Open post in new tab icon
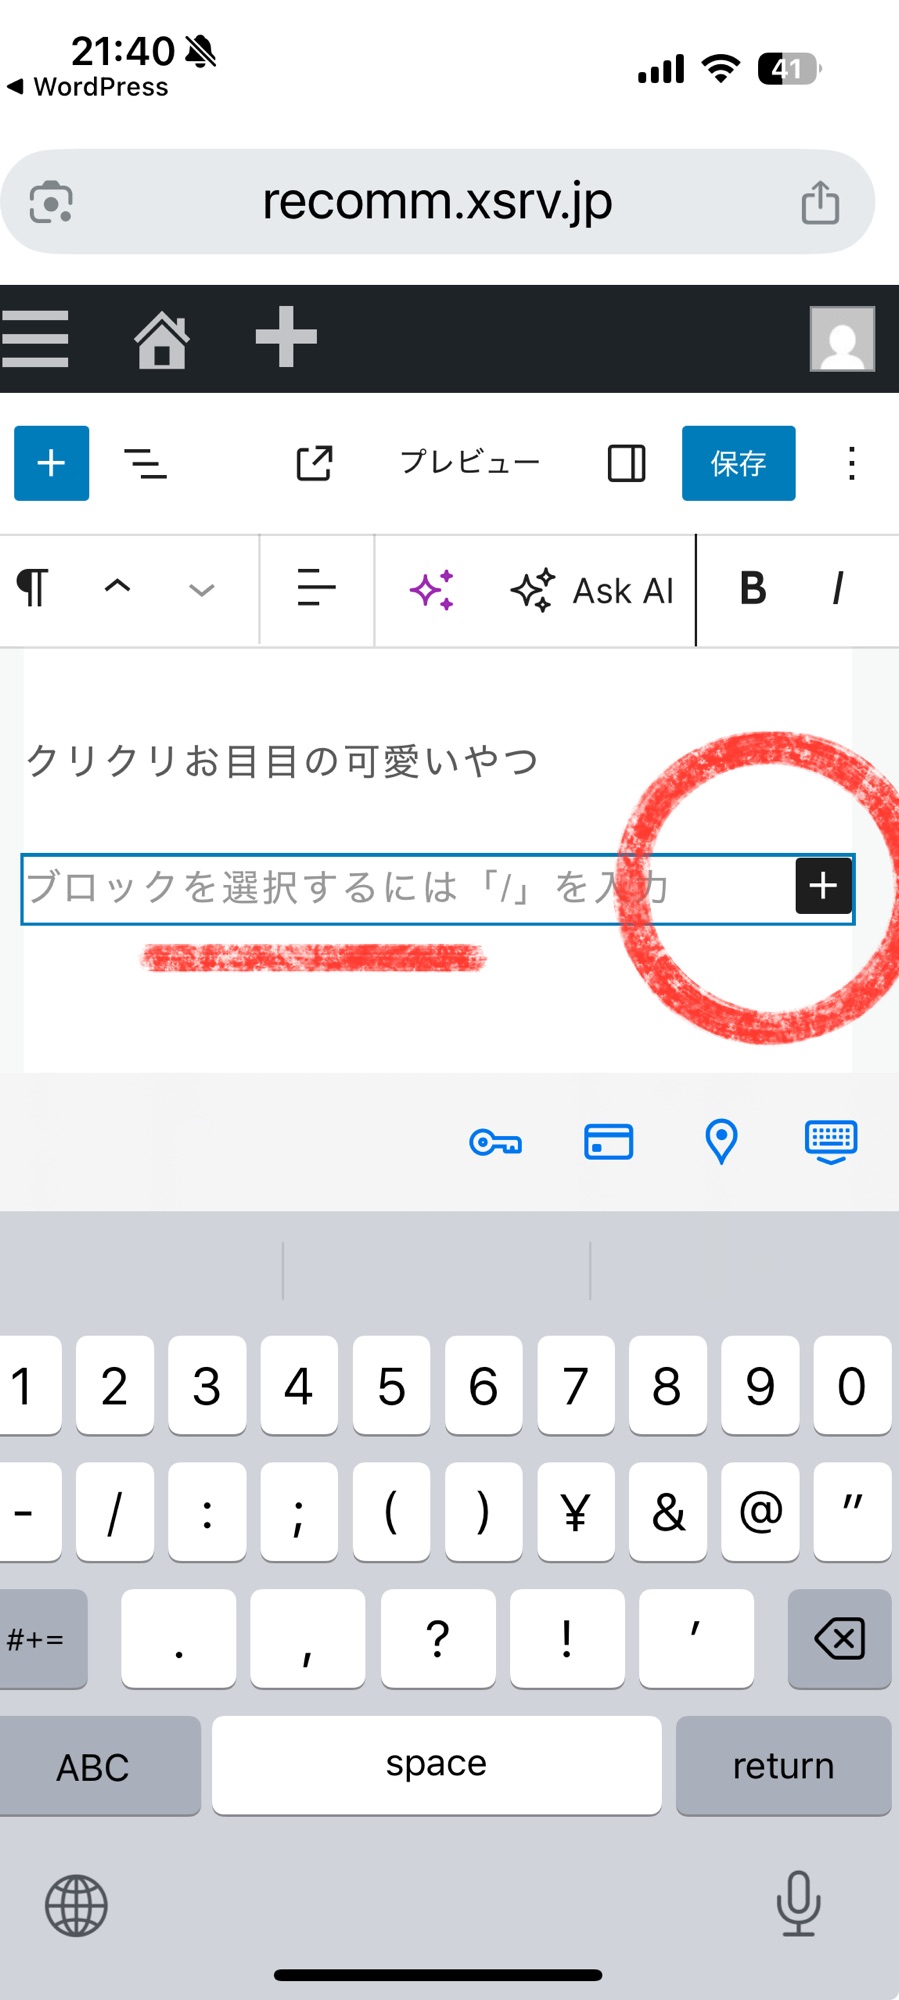Screen dimensions: 899x2000 point(314,463)
